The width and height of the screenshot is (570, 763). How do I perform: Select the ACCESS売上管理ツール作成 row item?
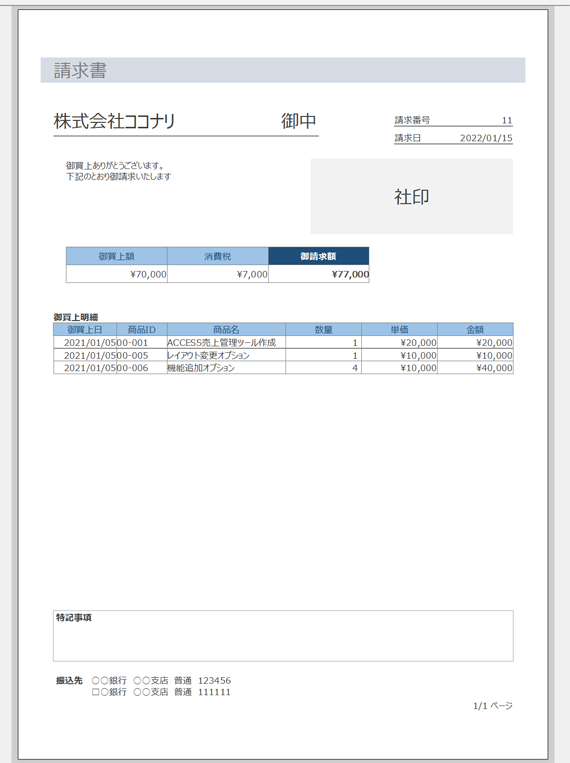221,343
